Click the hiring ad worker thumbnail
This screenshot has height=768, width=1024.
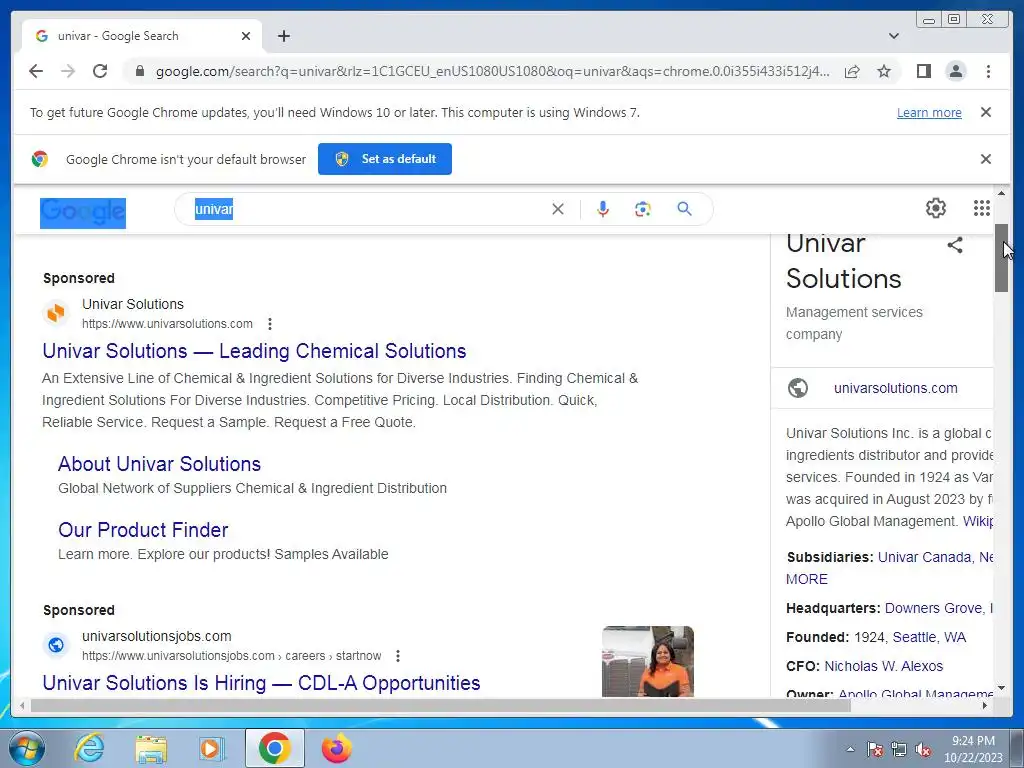648,661
